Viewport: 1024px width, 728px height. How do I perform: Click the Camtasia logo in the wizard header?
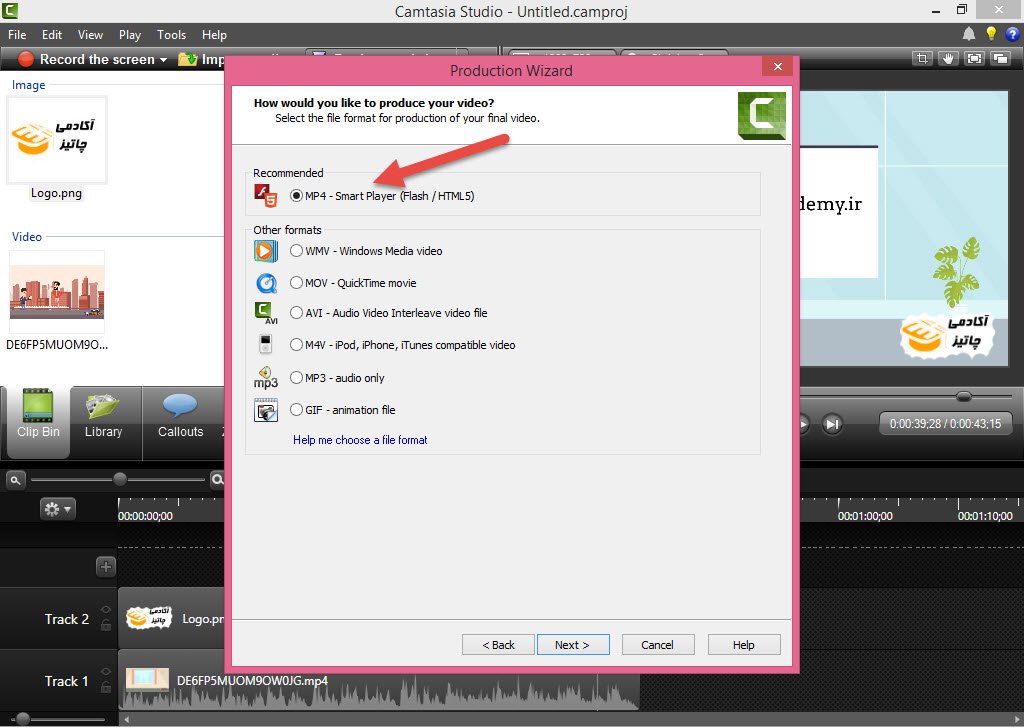(x=761, y=116)
